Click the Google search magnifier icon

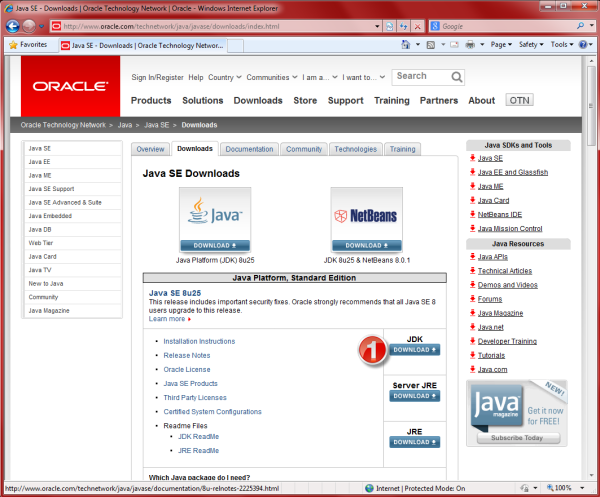(580, 26)
